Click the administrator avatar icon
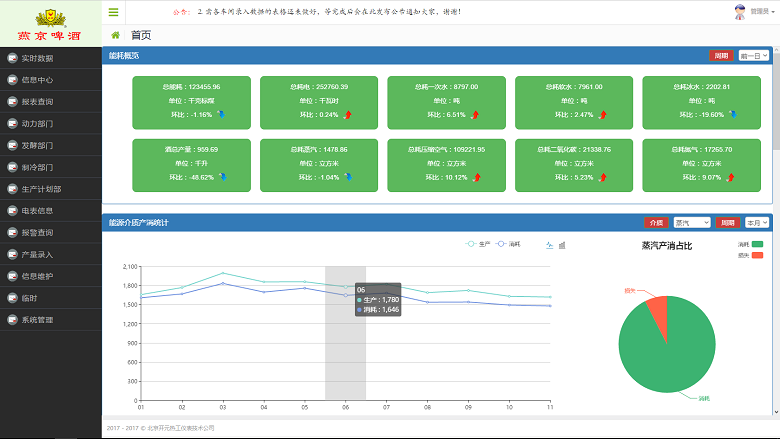The width and height of the screenshot is (780, 439). point(740,12)
